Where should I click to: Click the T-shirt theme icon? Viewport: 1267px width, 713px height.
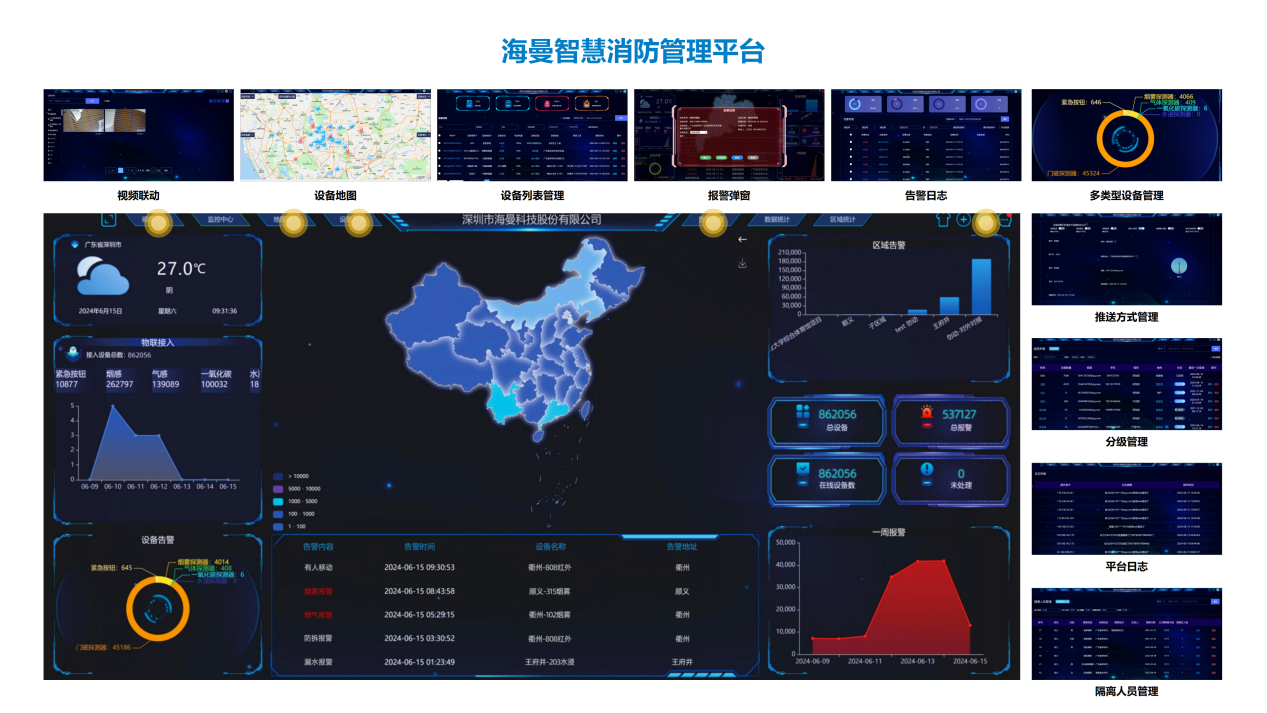(942, 219)
